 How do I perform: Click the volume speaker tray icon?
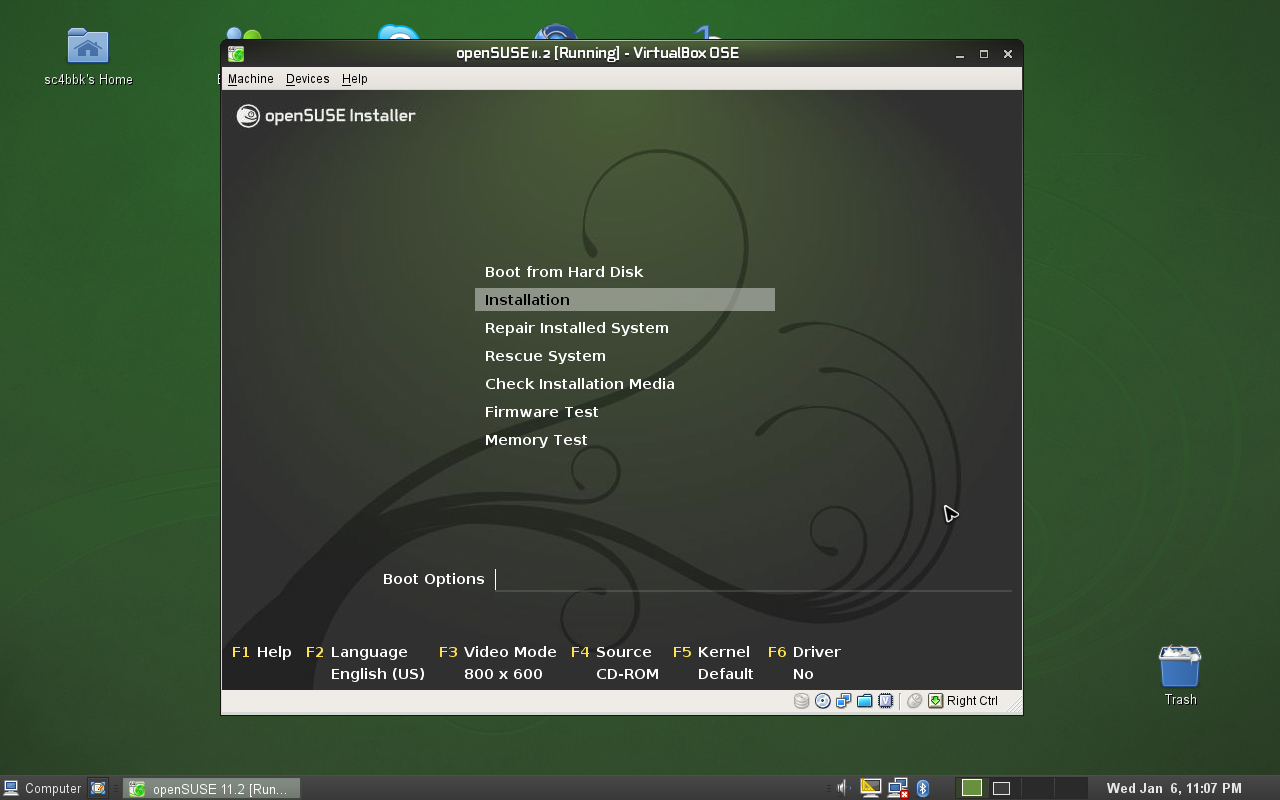pos(844,788)
